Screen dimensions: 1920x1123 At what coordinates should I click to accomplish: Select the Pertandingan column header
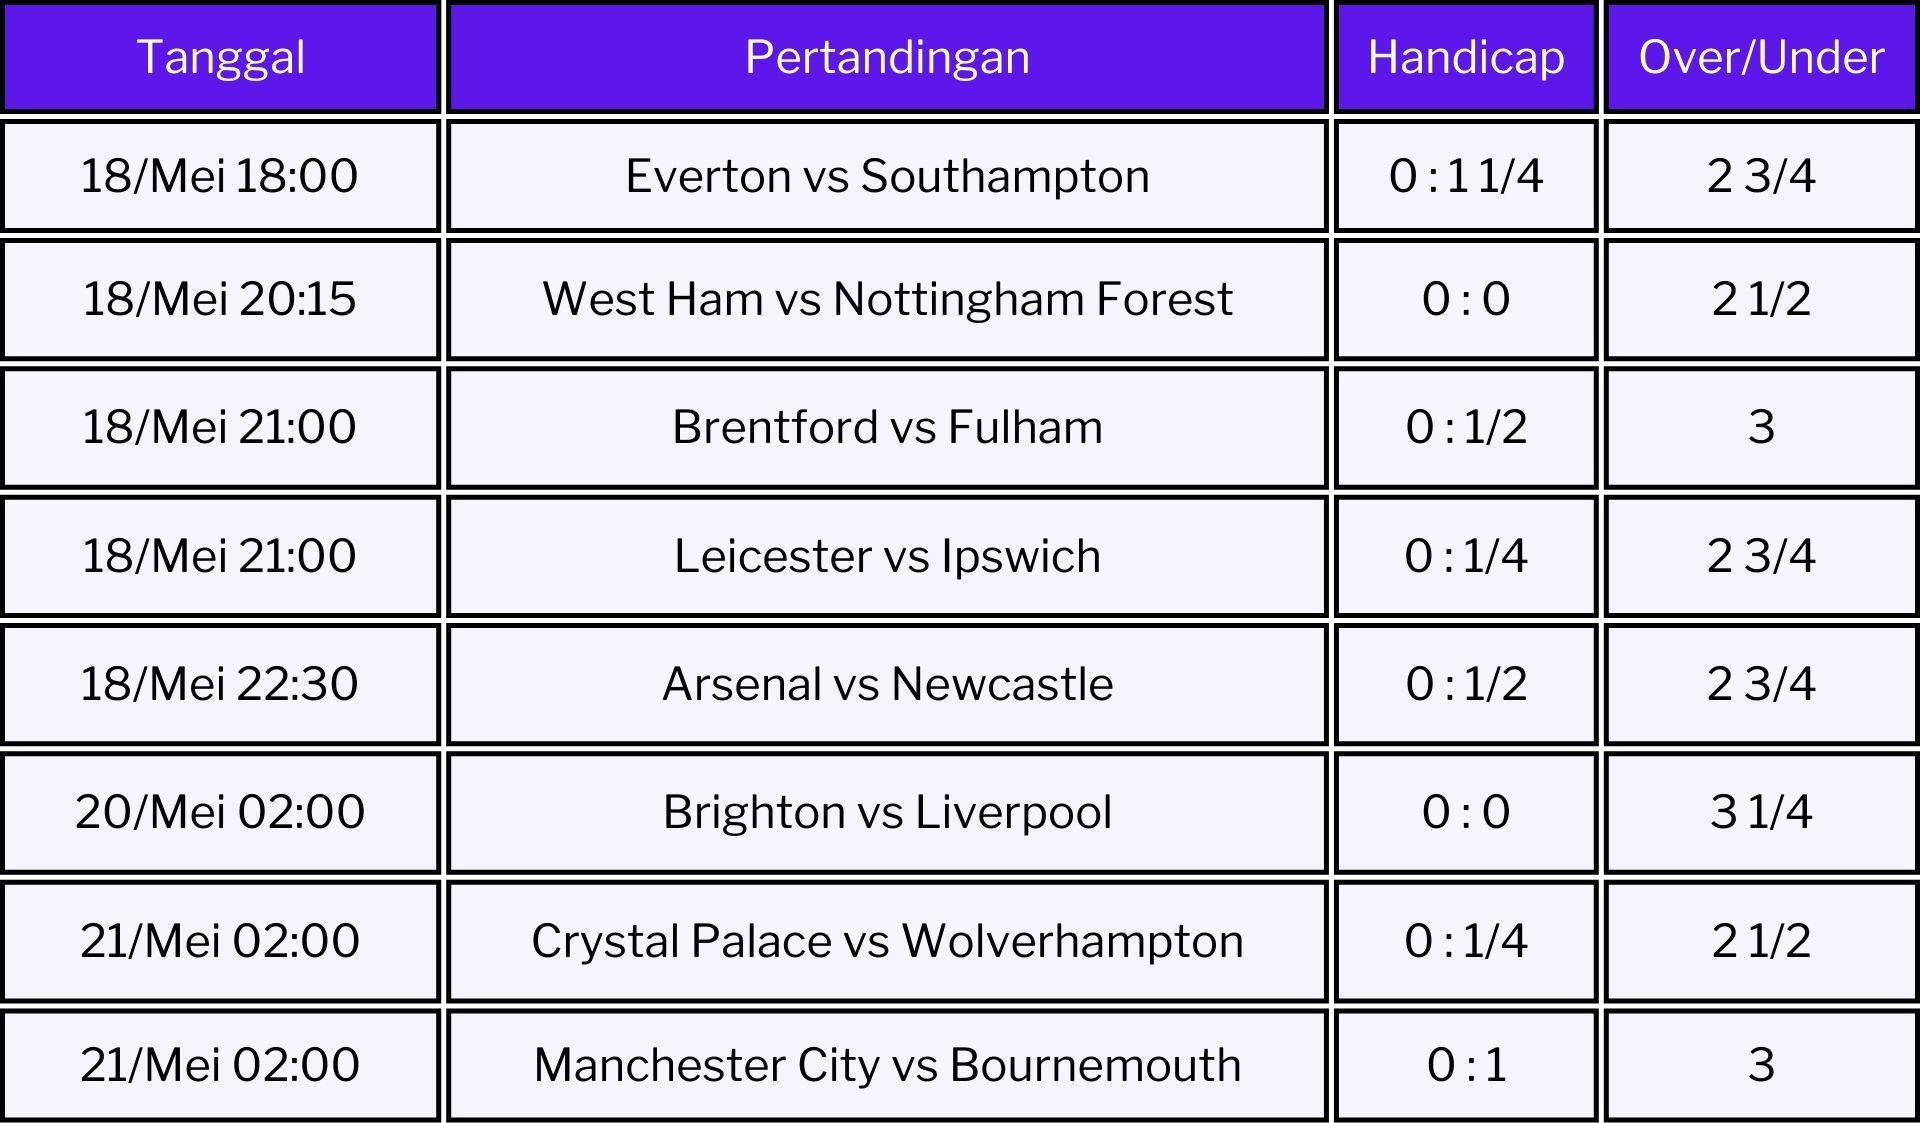pos(887,57)
